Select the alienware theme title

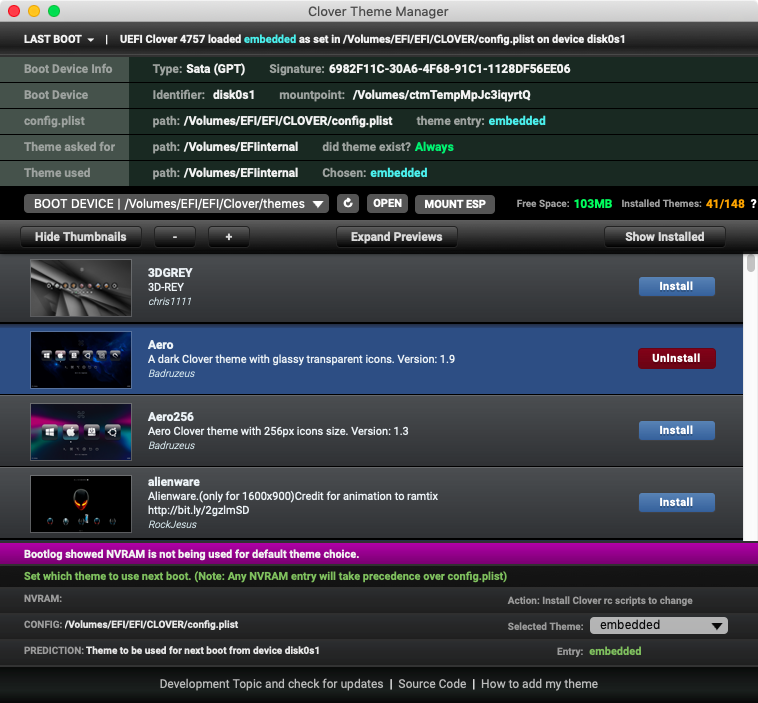click(174, 482)
